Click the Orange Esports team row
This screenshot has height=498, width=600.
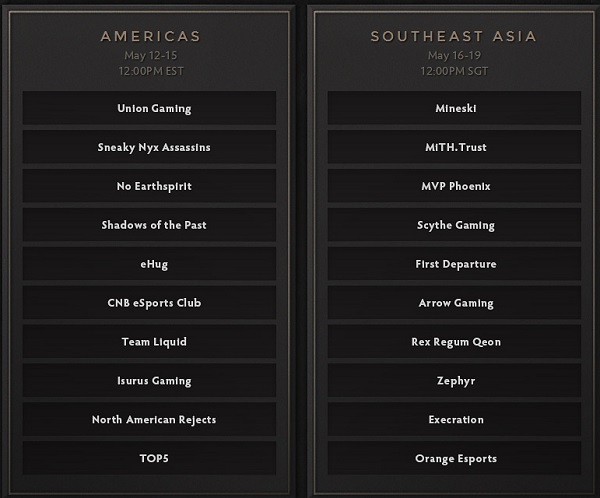click(455, 459)
